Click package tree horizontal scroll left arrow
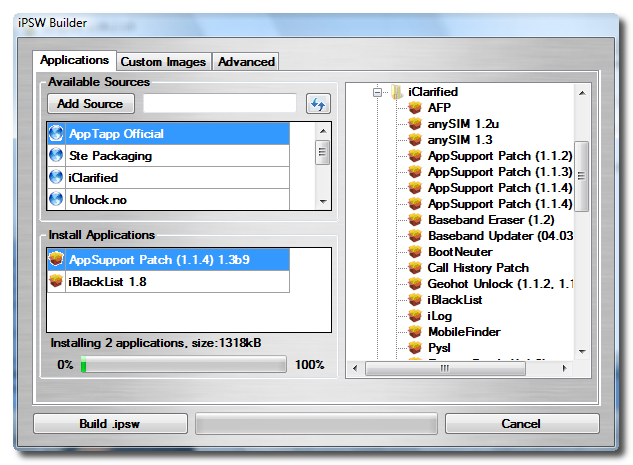This screenshot has height=465, width=633. tap(355, 368)
